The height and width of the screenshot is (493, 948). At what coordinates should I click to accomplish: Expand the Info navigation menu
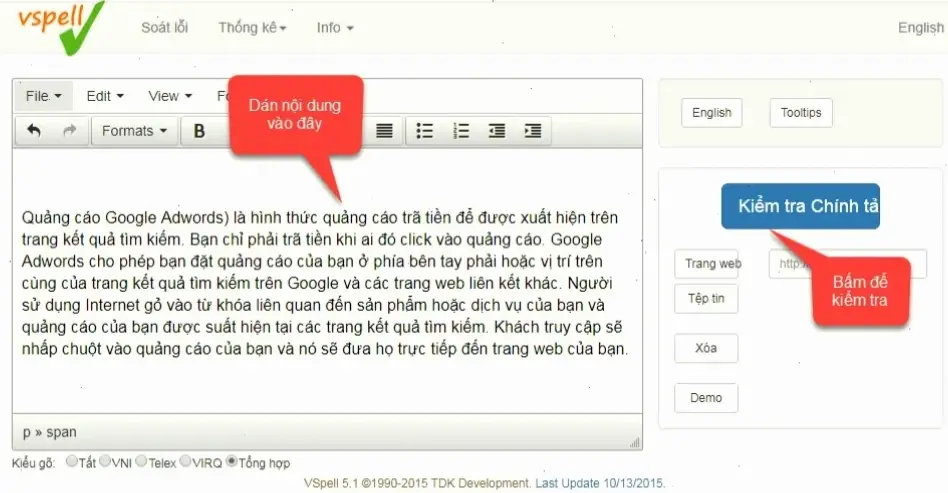click(x=335, y=28)
